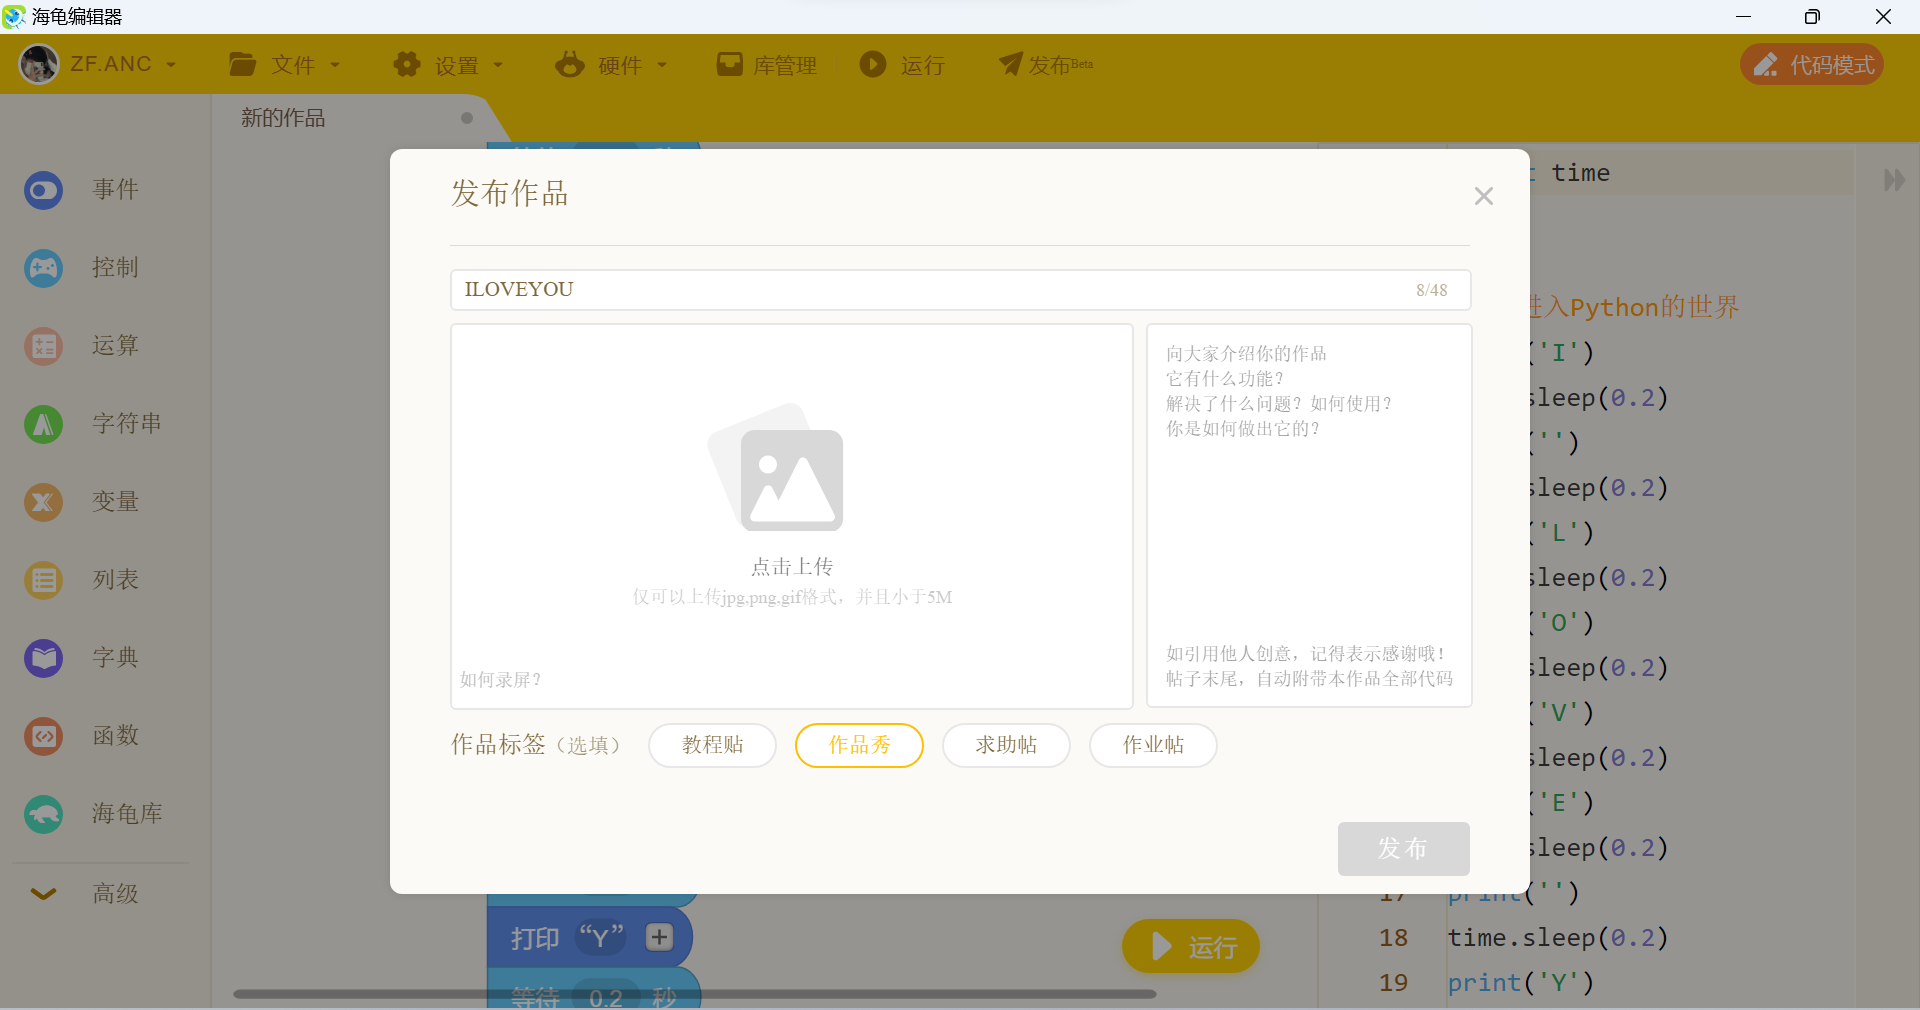The height and width of the screenshot is (1010, 1920).
Task: Select the 教程帖 tag
Action: point(712,745)
